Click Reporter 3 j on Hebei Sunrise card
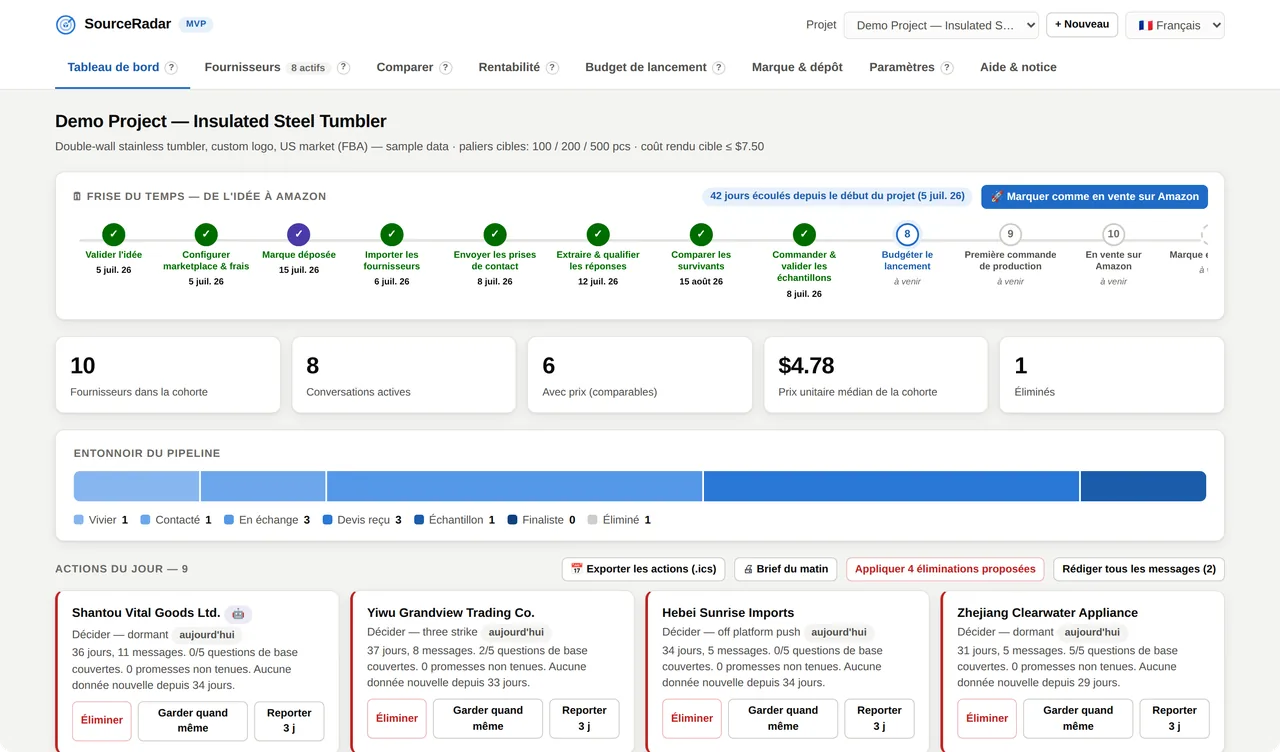The image size is (1280, 752). pyautogui.click(x=879, y=718)
